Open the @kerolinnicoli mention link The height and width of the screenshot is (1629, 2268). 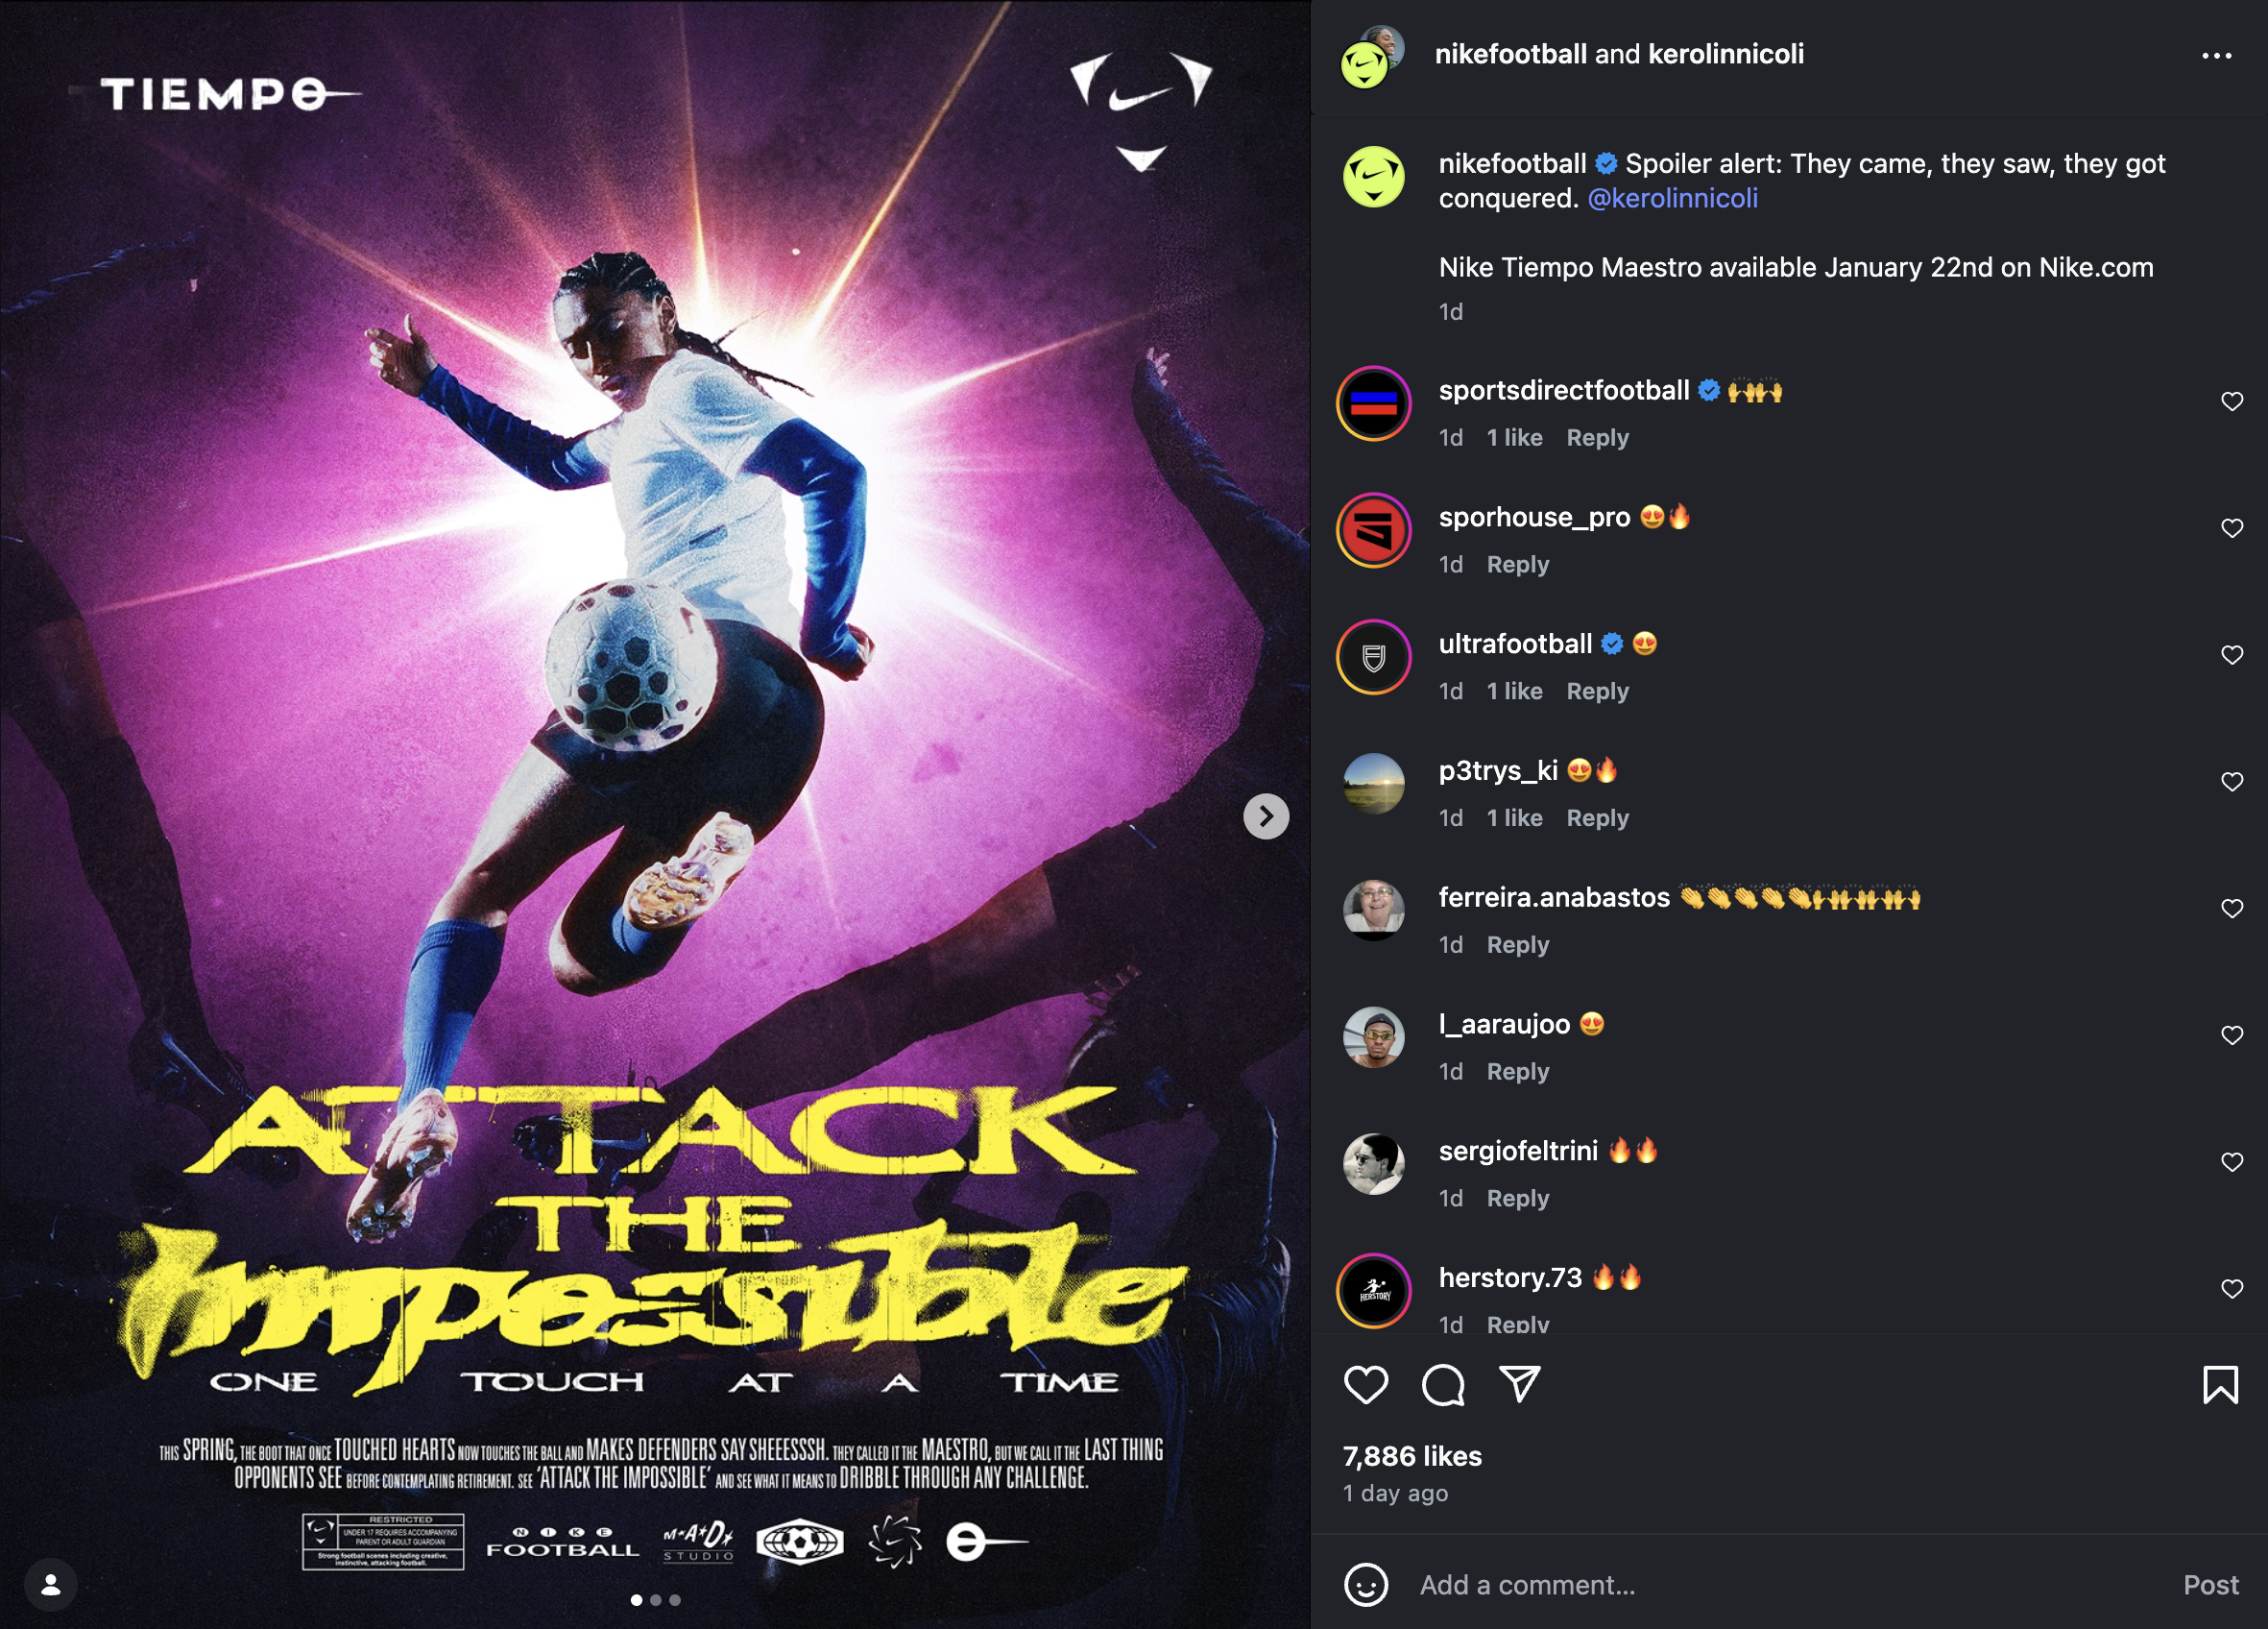tap(1672, 198)
